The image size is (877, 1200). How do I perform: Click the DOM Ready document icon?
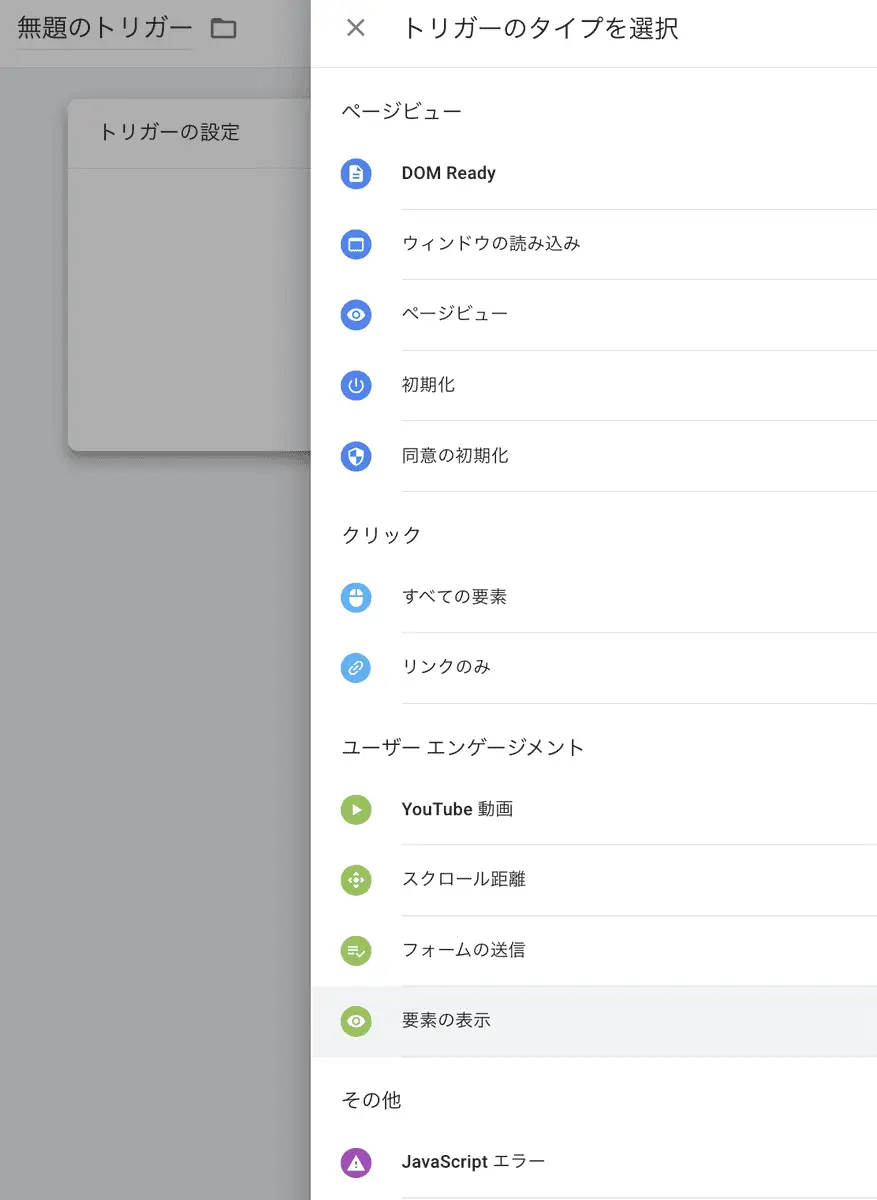[x=356, y=174]
